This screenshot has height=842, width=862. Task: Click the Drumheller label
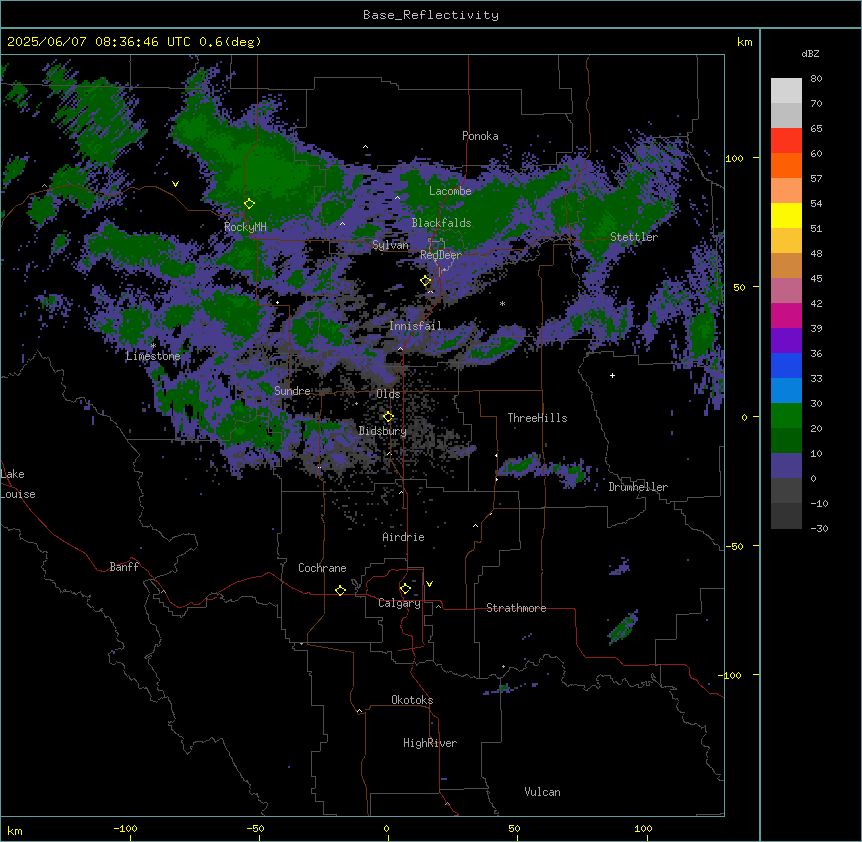click(x=638, y=487)
